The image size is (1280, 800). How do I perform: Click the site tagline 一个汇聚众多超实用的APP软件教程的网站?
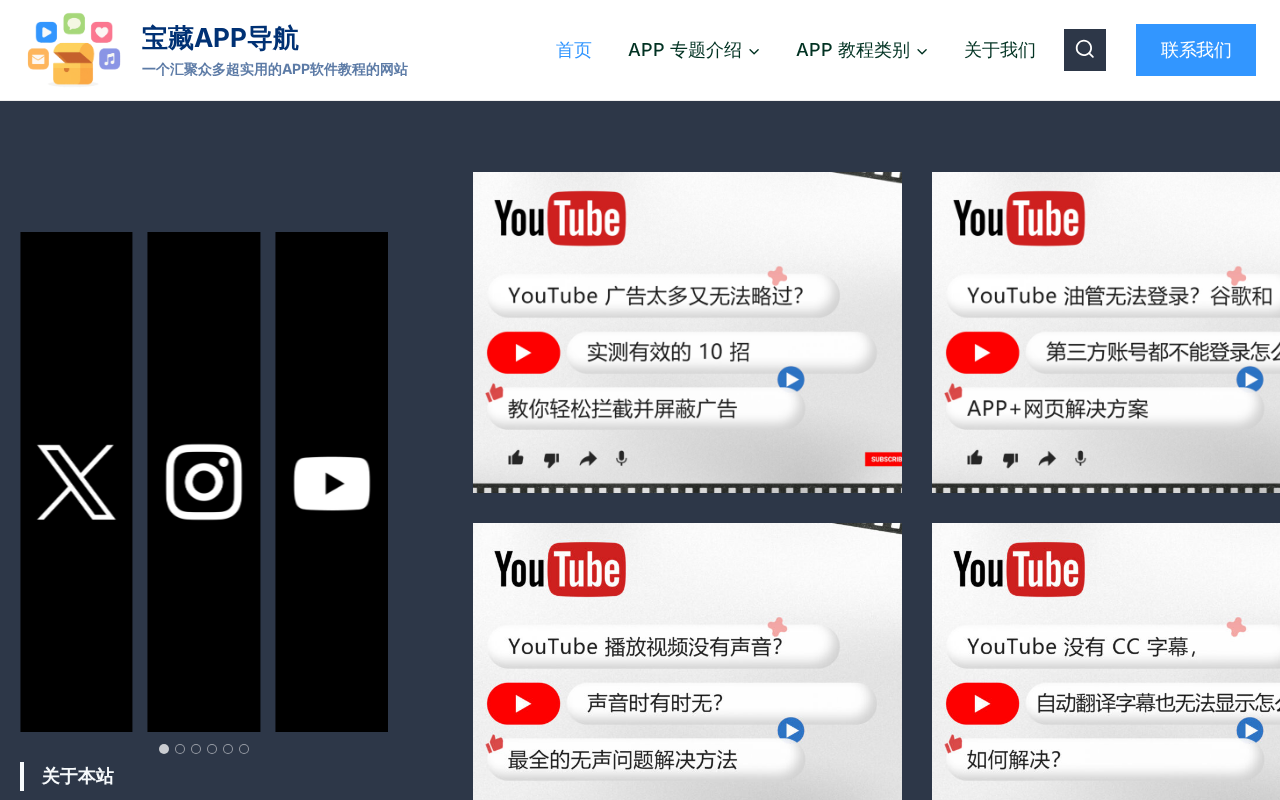click(275, 70)
